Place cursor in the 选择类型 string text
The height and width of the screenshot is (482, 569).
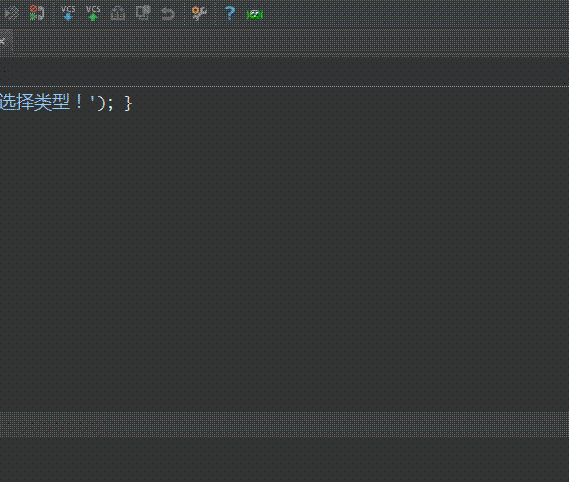click(35, 102)
